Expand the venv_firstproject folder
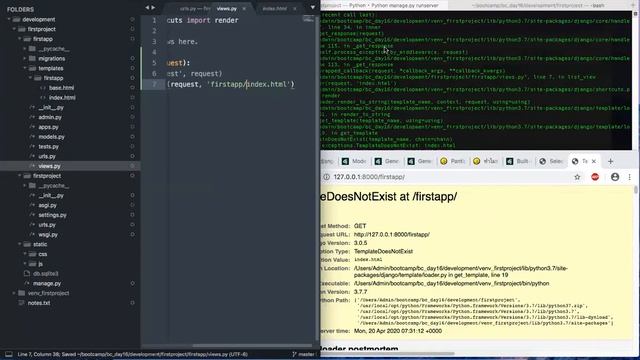Screen dimensions: 640x360 (x=14, y=293)
